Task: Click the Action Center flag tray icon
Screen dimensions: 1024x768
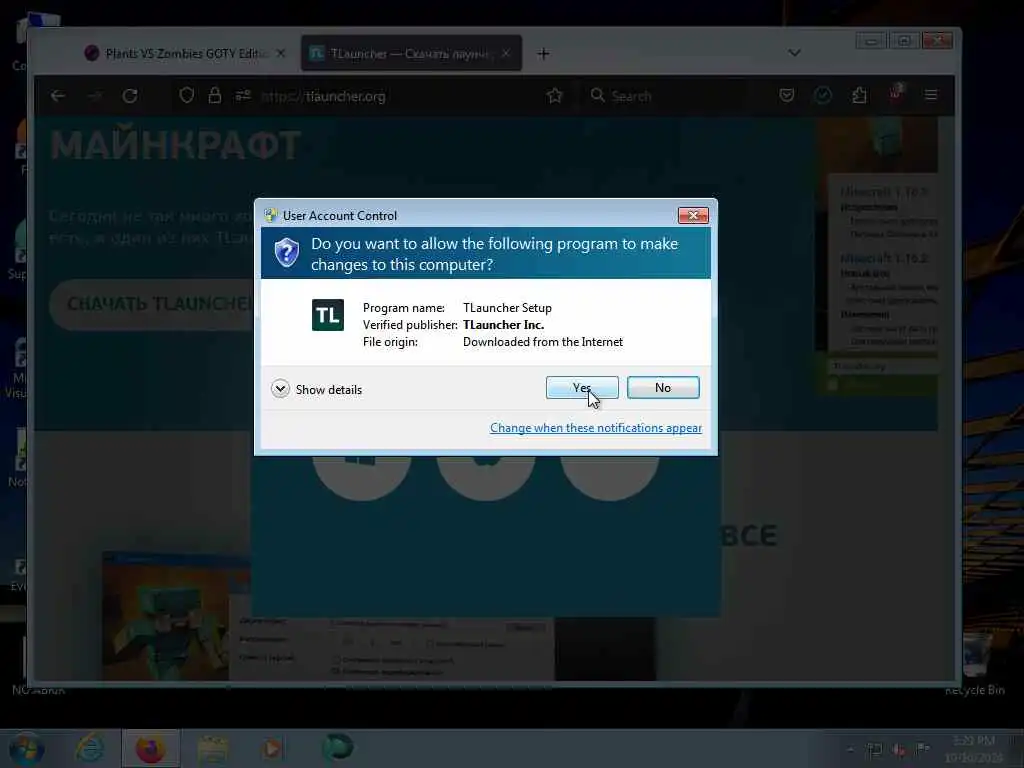Action: (x=923, y=749)
